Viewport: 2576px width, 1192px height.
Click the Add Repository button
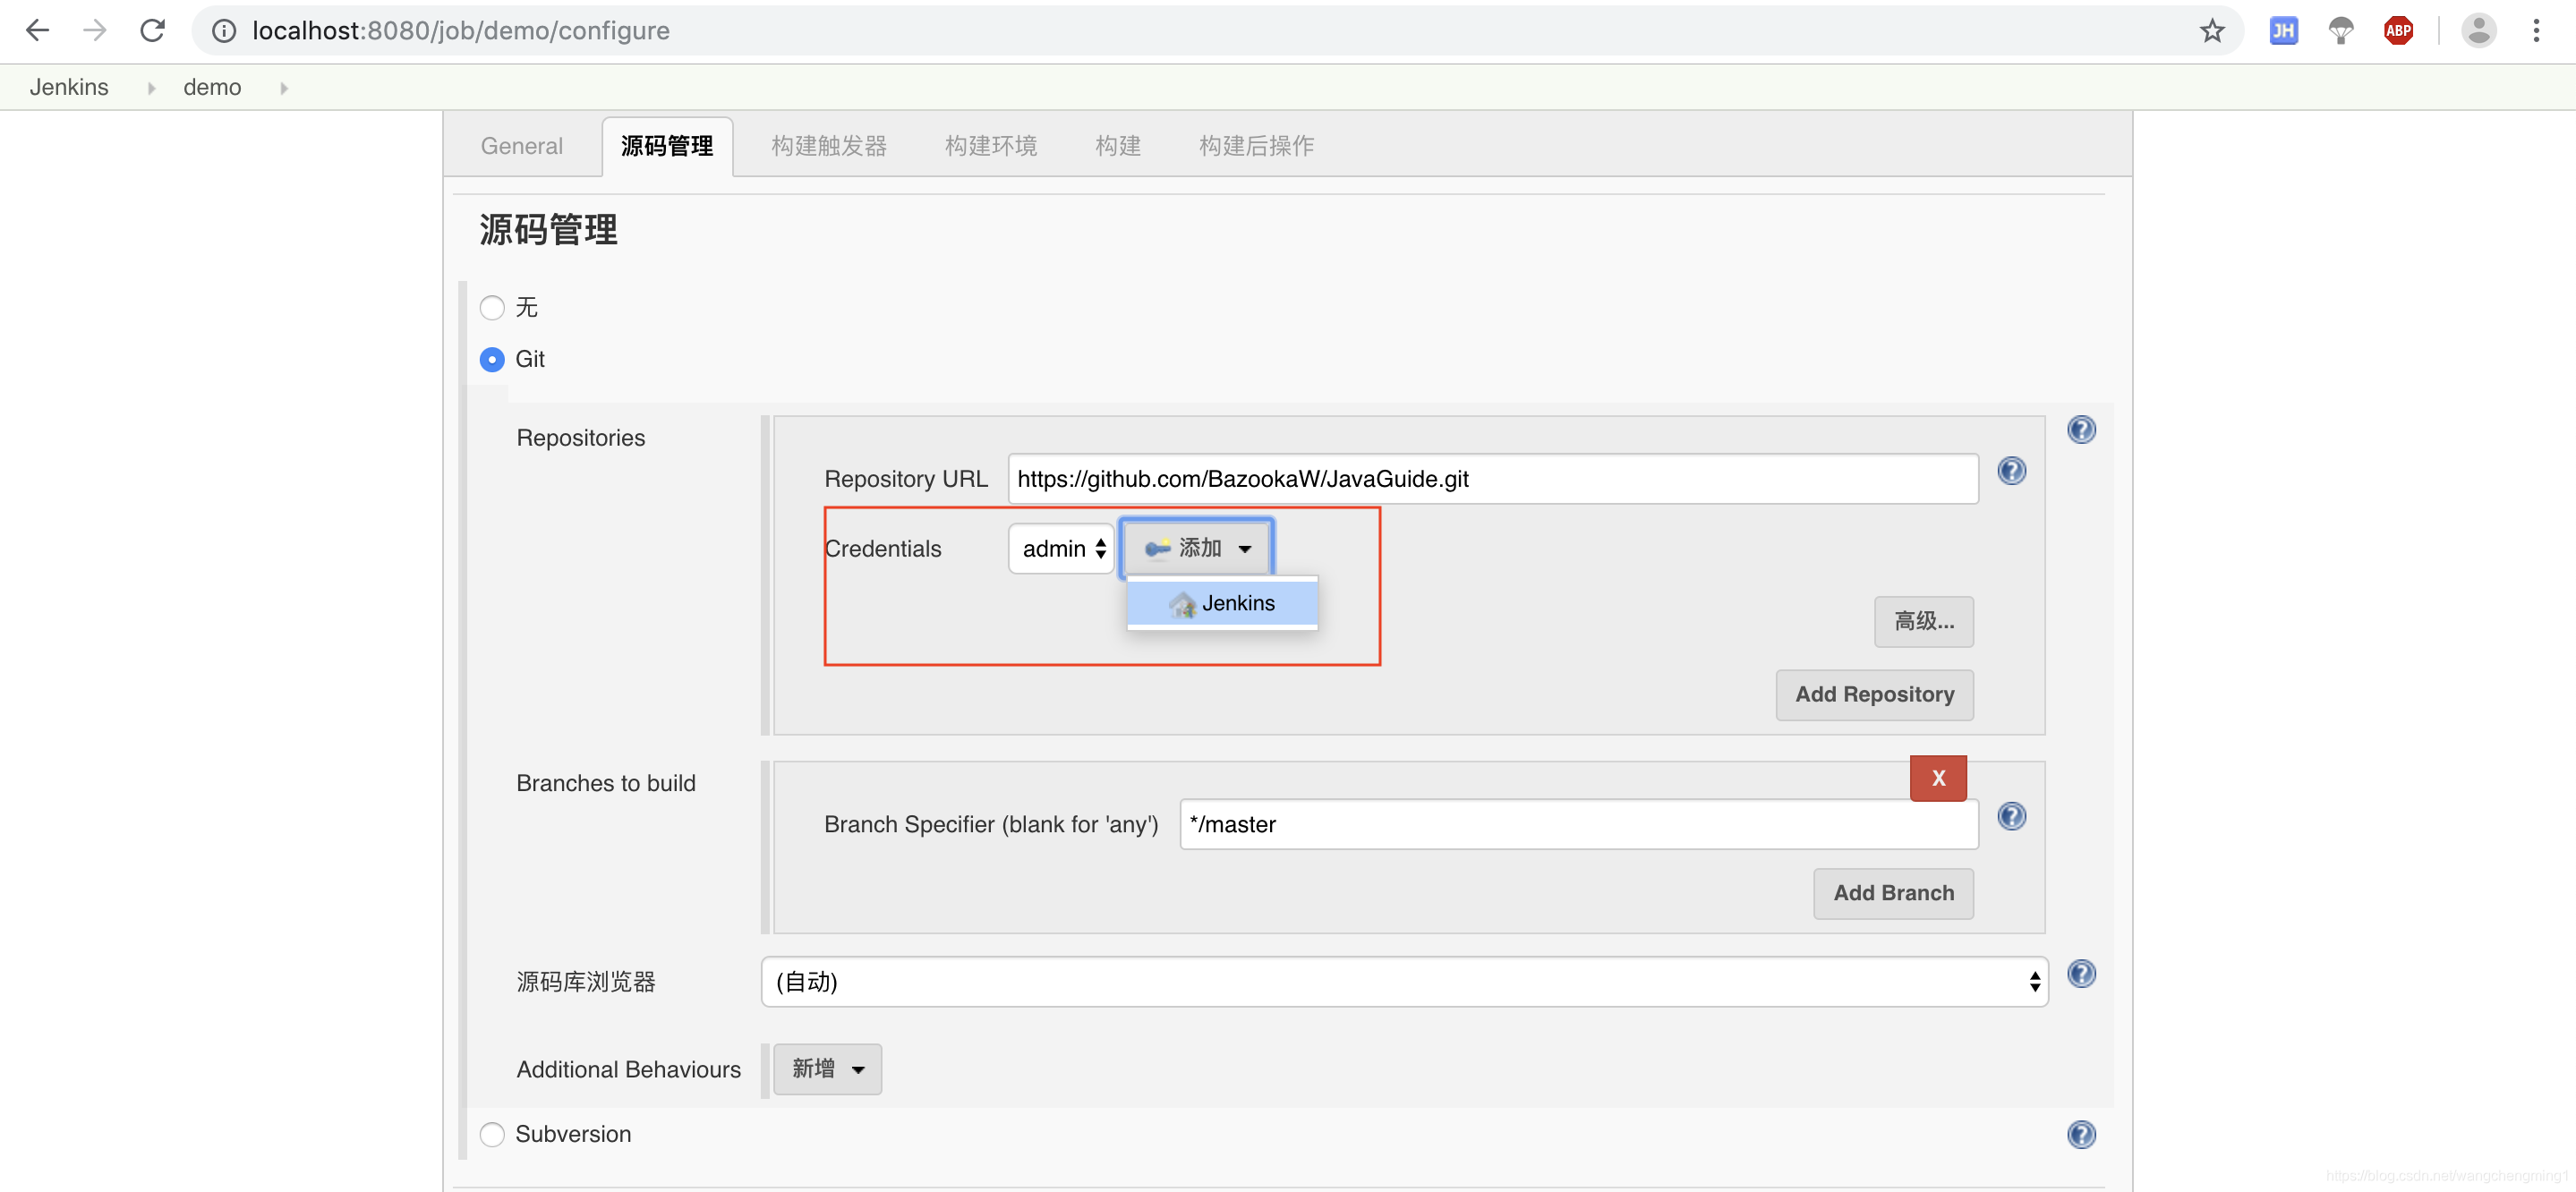1874,694
